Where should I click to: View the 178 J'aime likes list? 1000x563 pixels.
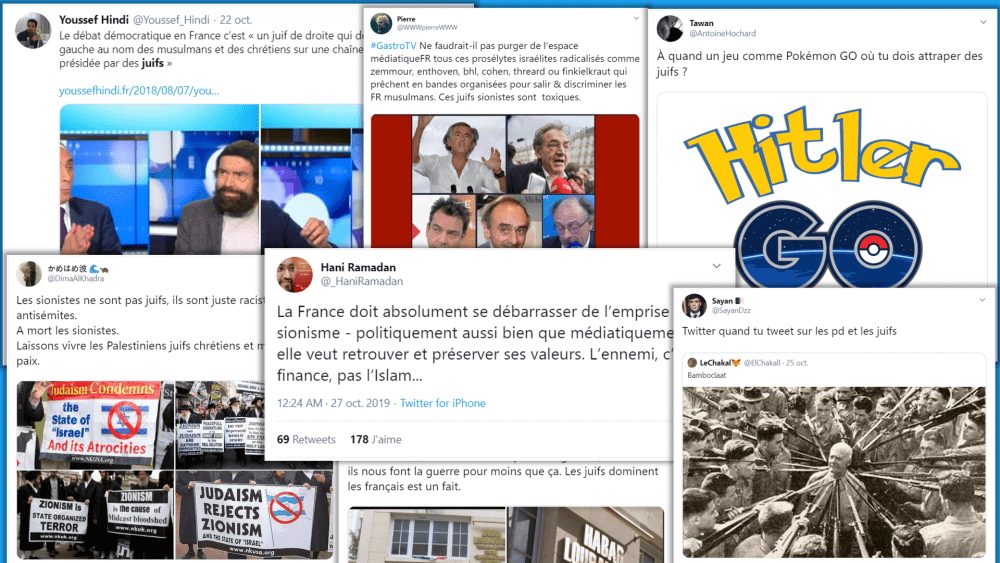tap(376, 439)
